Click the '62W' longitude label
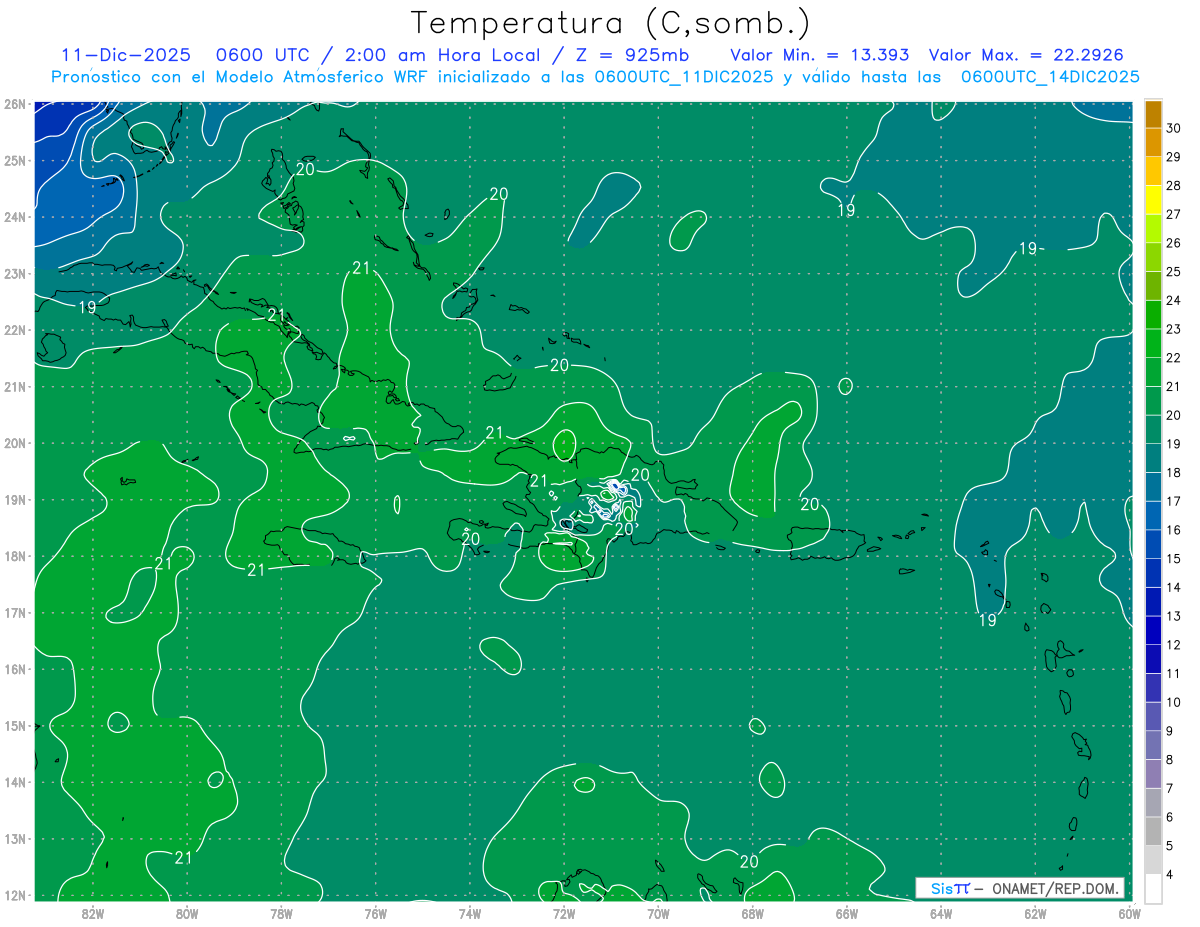The width and height of the screenshot is (1200, 927). coord(1035,913)
